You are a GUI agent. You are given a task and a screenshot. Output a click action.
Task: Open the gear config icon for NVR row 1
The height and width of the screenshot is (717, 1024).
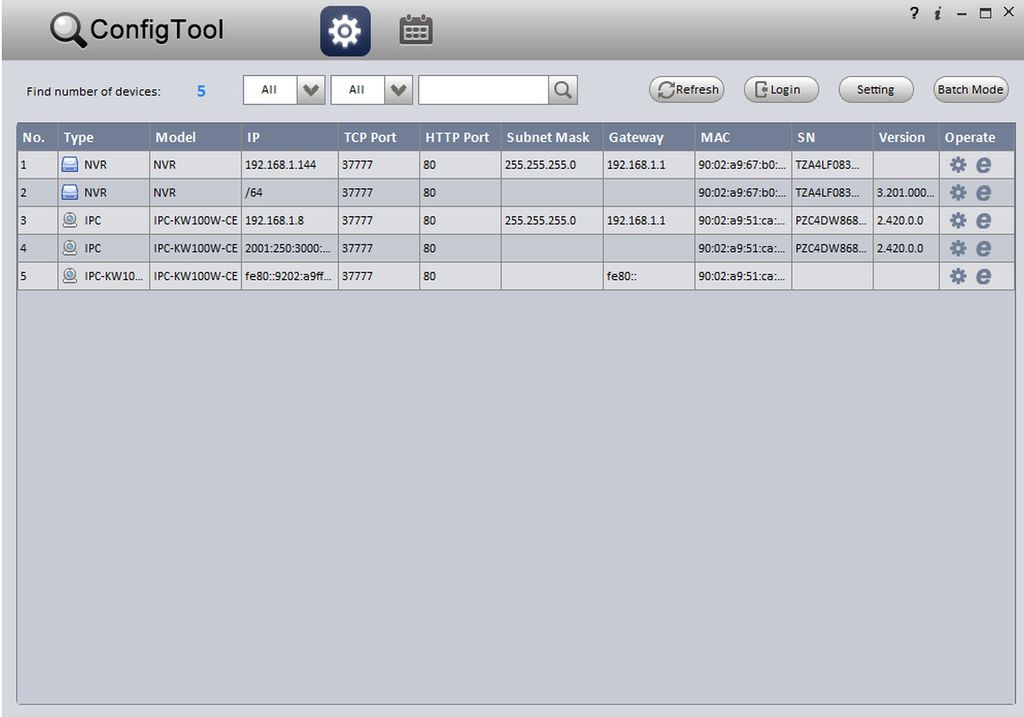[x=957, y=165]
